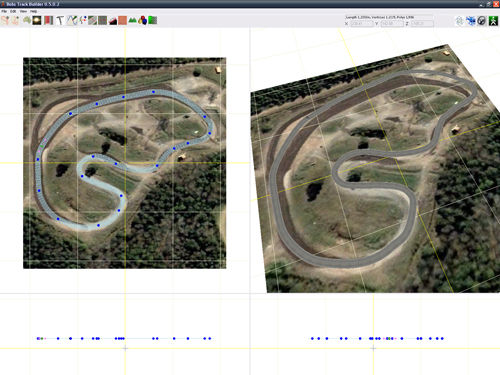Select the add track node tool icon
500x375 pixels.
tap(5, 20)
